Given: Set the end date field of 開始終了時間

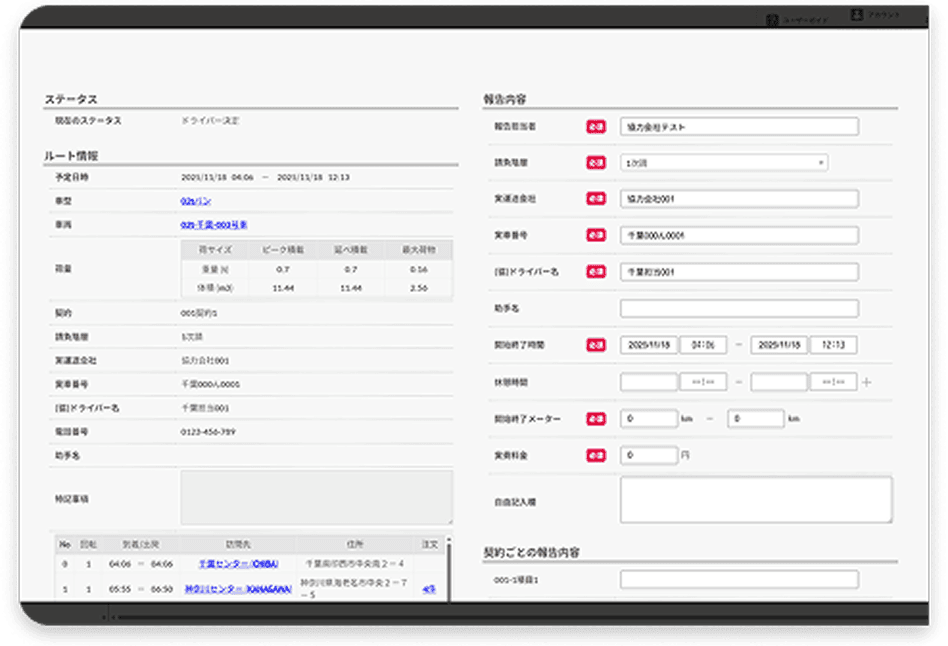Looking at the screenshot, I should 779,345.
